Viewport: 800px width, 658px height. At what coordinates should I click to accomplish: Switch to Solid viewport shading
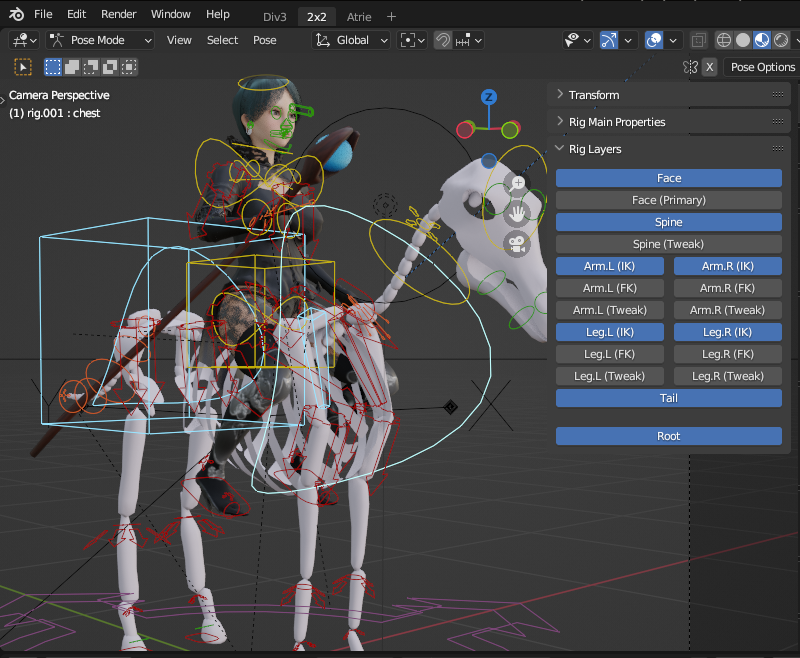pos(742,40)
